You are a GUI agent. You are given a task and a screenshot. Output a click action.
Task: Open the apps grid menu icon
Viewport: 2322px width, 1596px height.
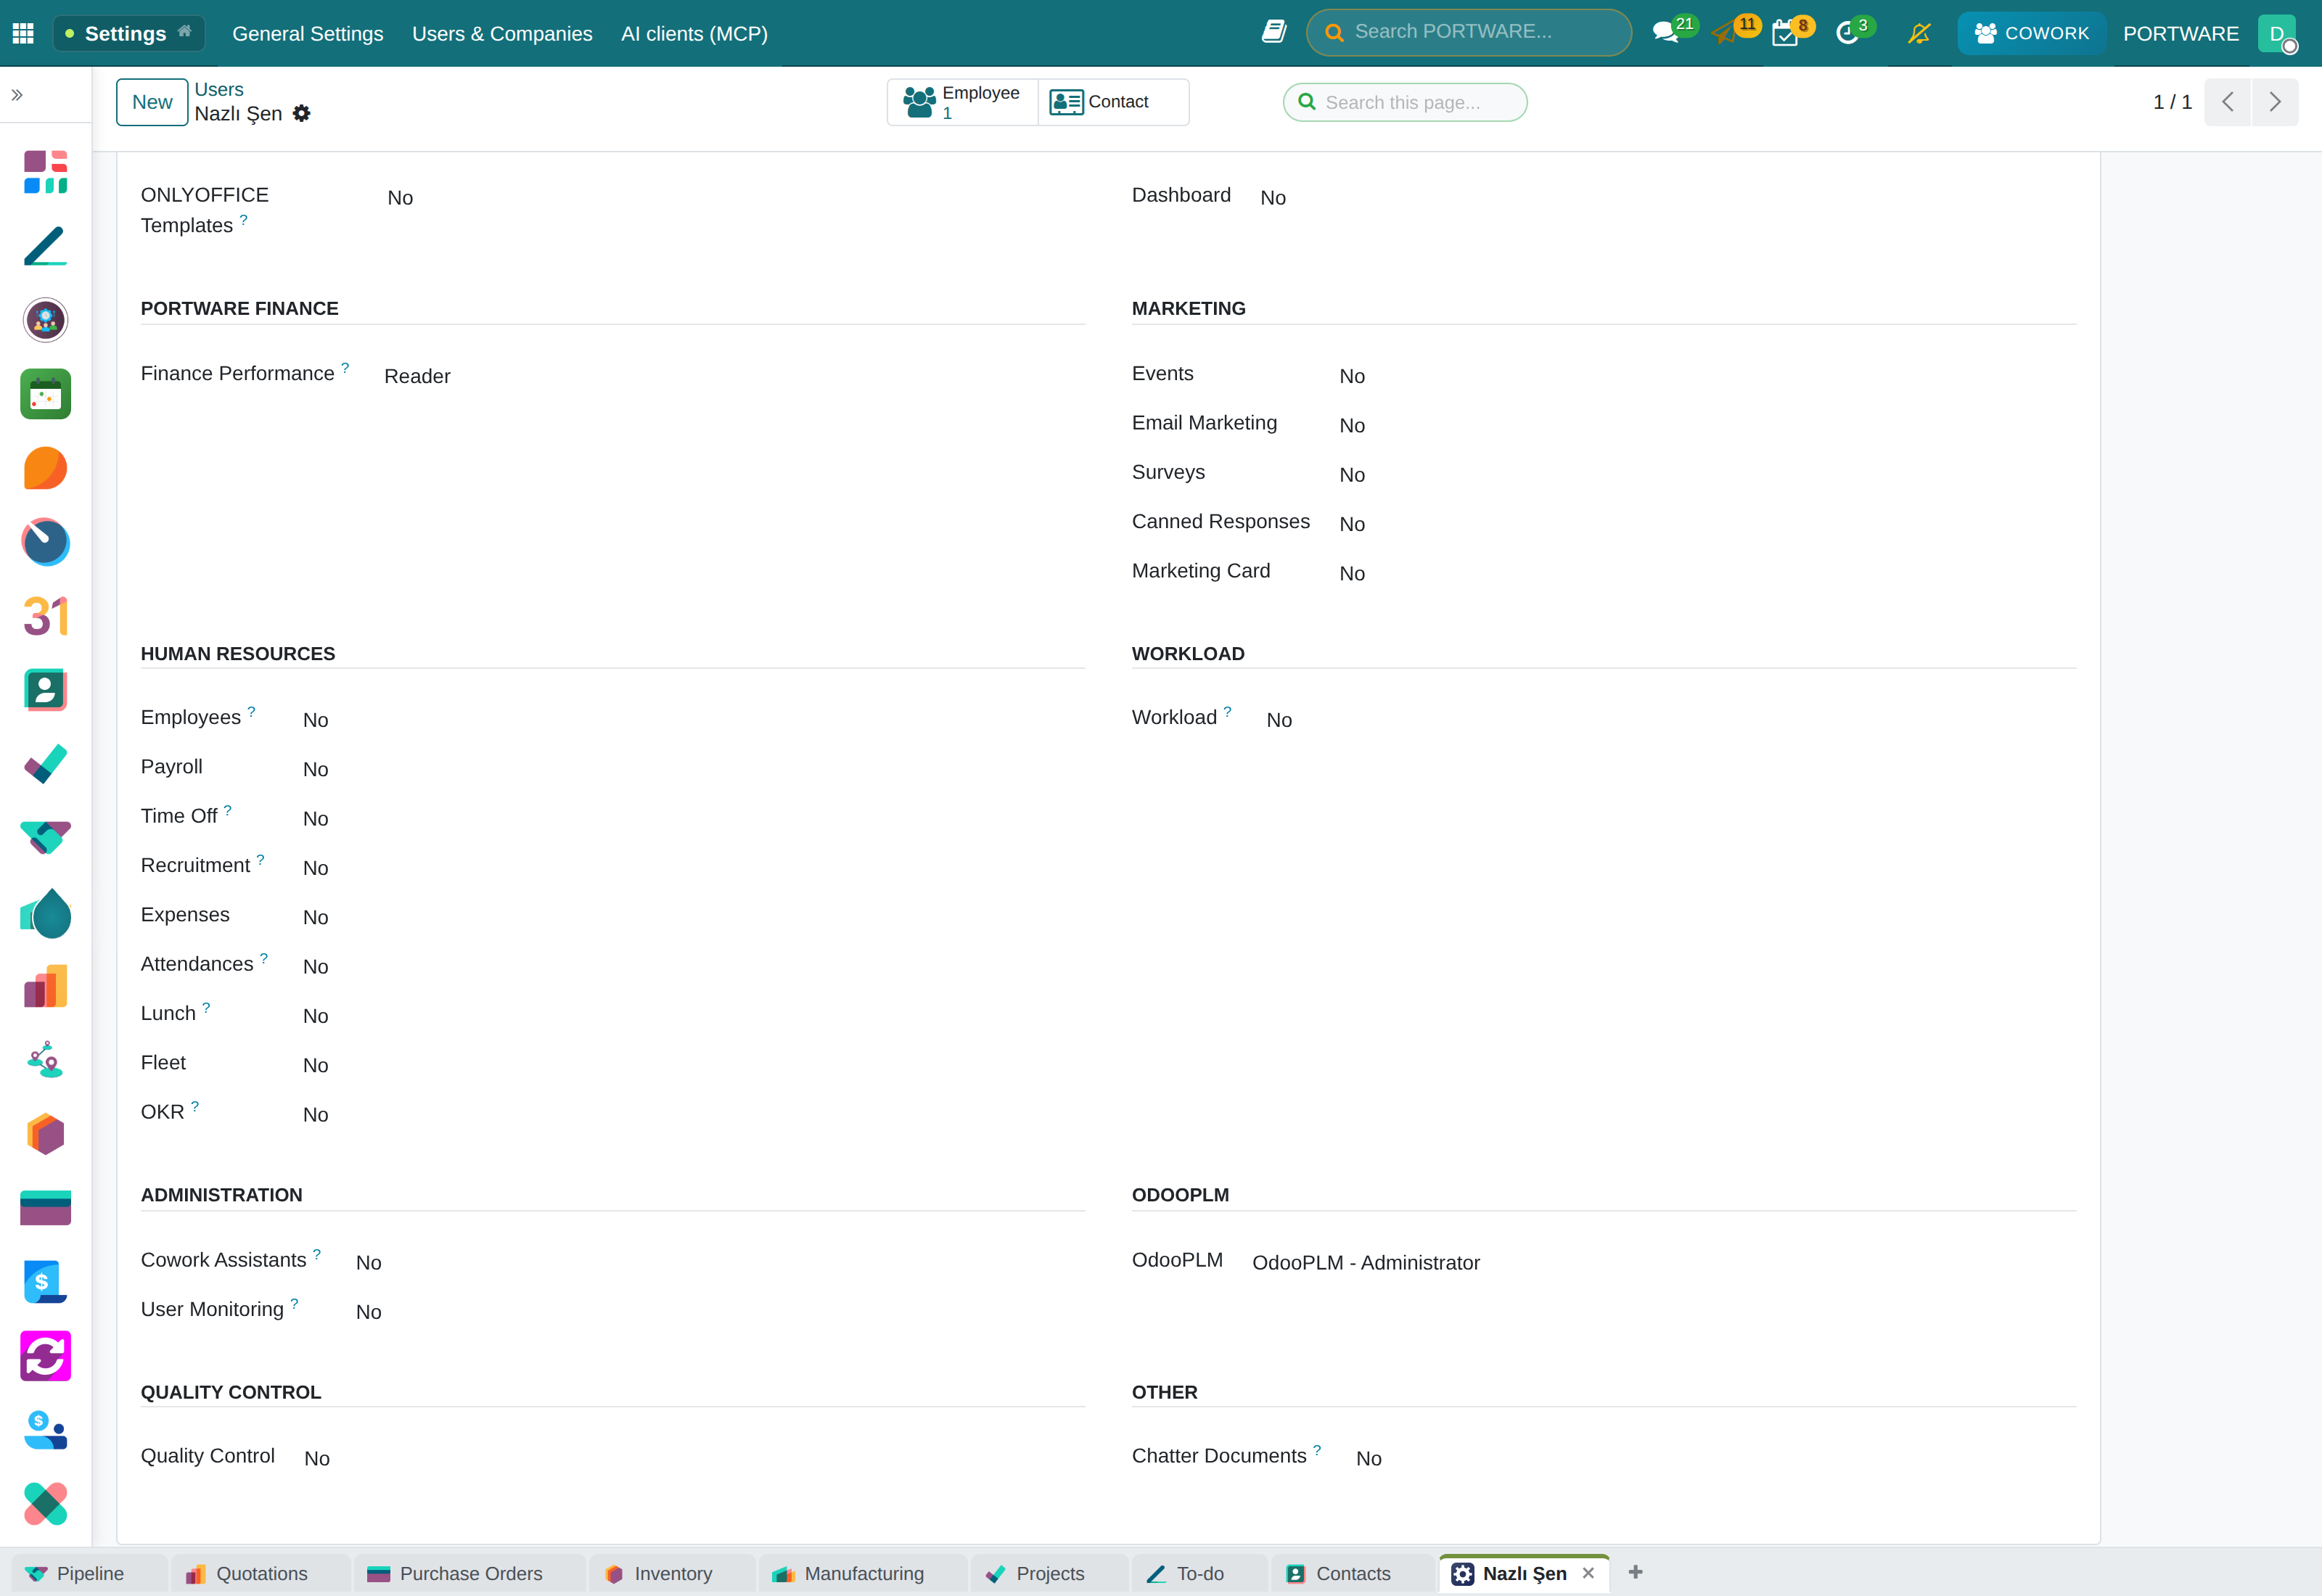tap(23, 33)
